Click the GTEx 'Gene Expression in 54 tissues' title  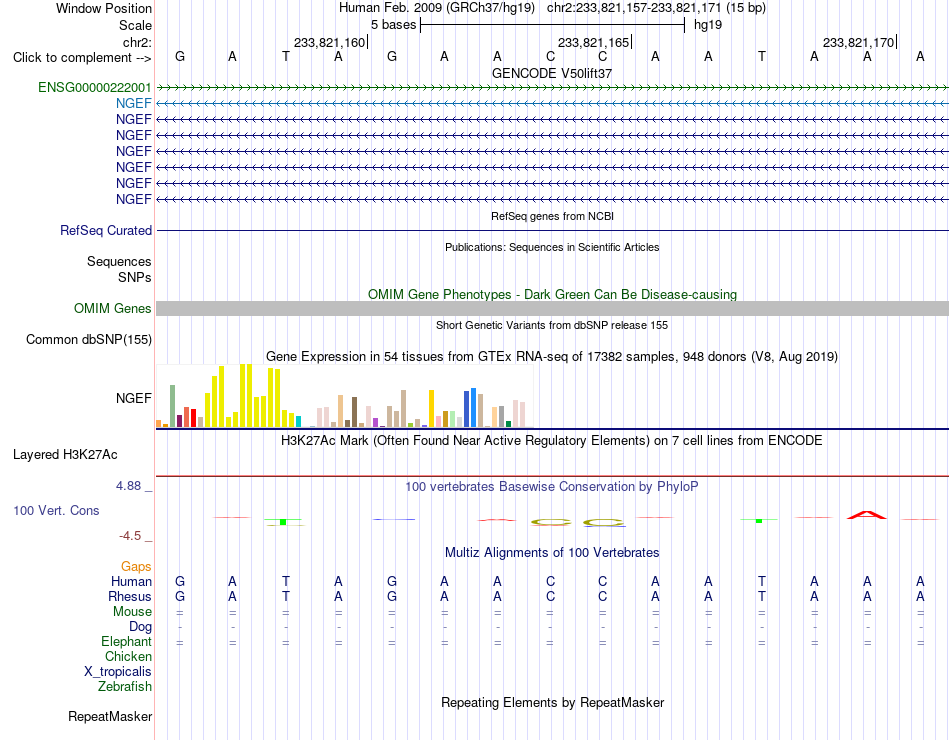(552, 356)
